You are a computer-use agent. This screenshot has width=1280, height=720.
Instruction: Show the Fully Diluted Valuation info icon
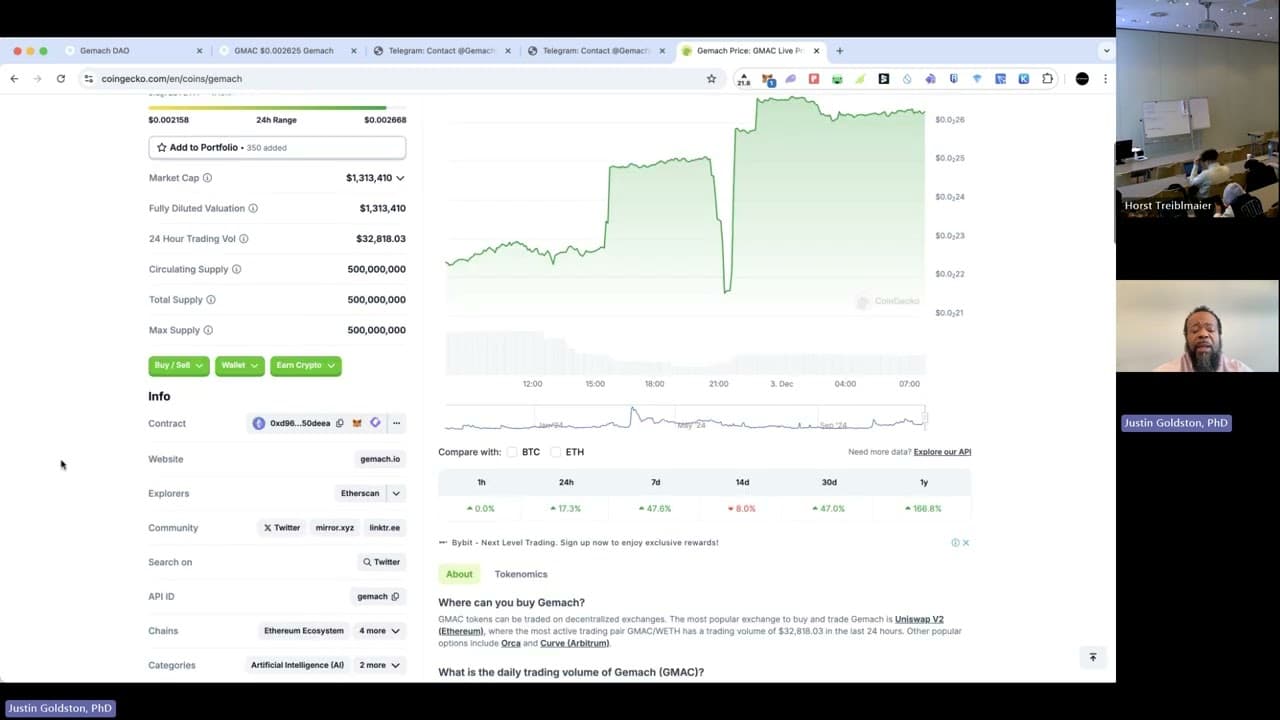click(253, 208)
